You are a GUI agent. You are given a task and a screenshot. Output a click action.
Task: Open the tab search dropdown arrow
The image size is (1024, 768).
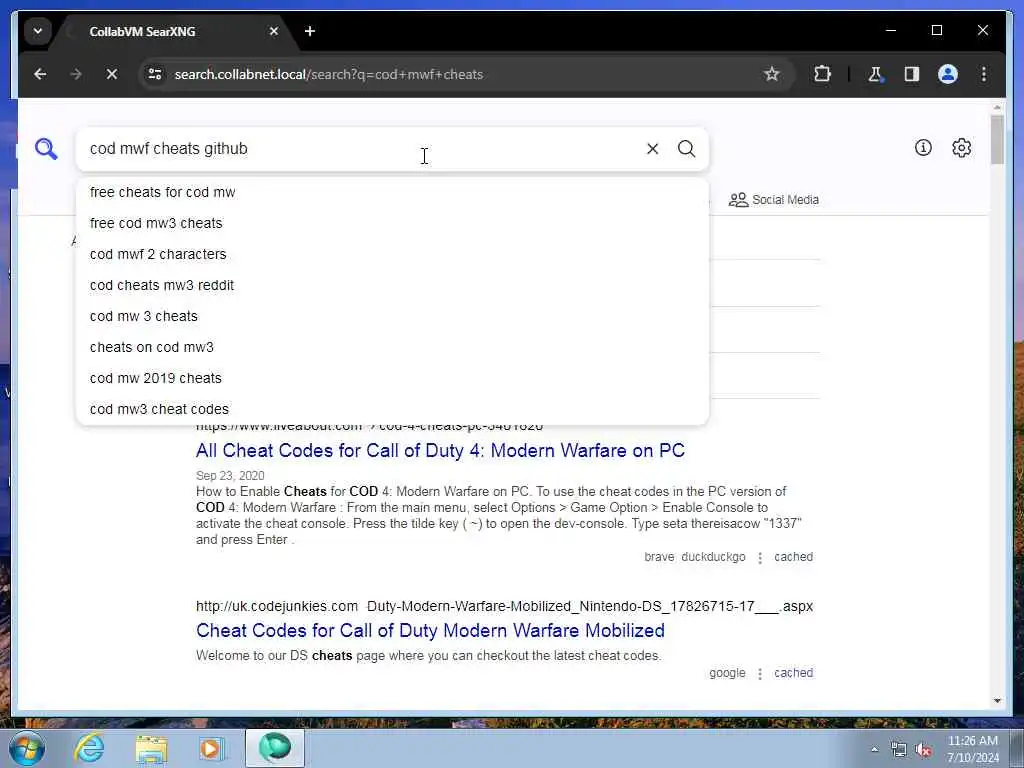click(38, 31)
